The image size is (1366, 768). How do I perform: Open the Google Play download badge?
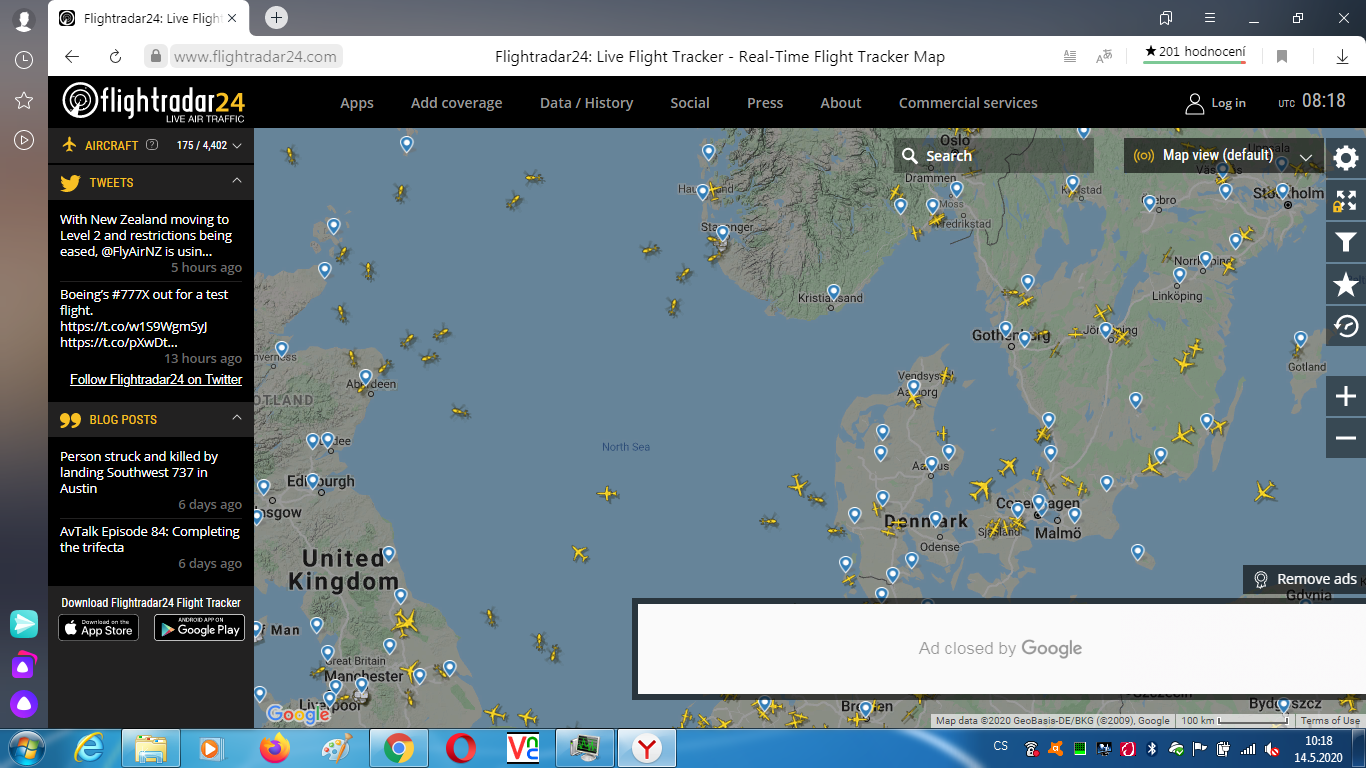coord(199,627)
